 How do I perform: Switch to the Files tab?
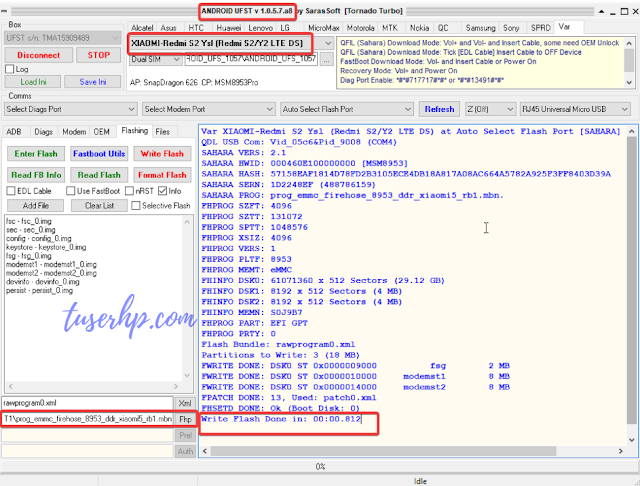pyautogui.click(x=162, y=132)
